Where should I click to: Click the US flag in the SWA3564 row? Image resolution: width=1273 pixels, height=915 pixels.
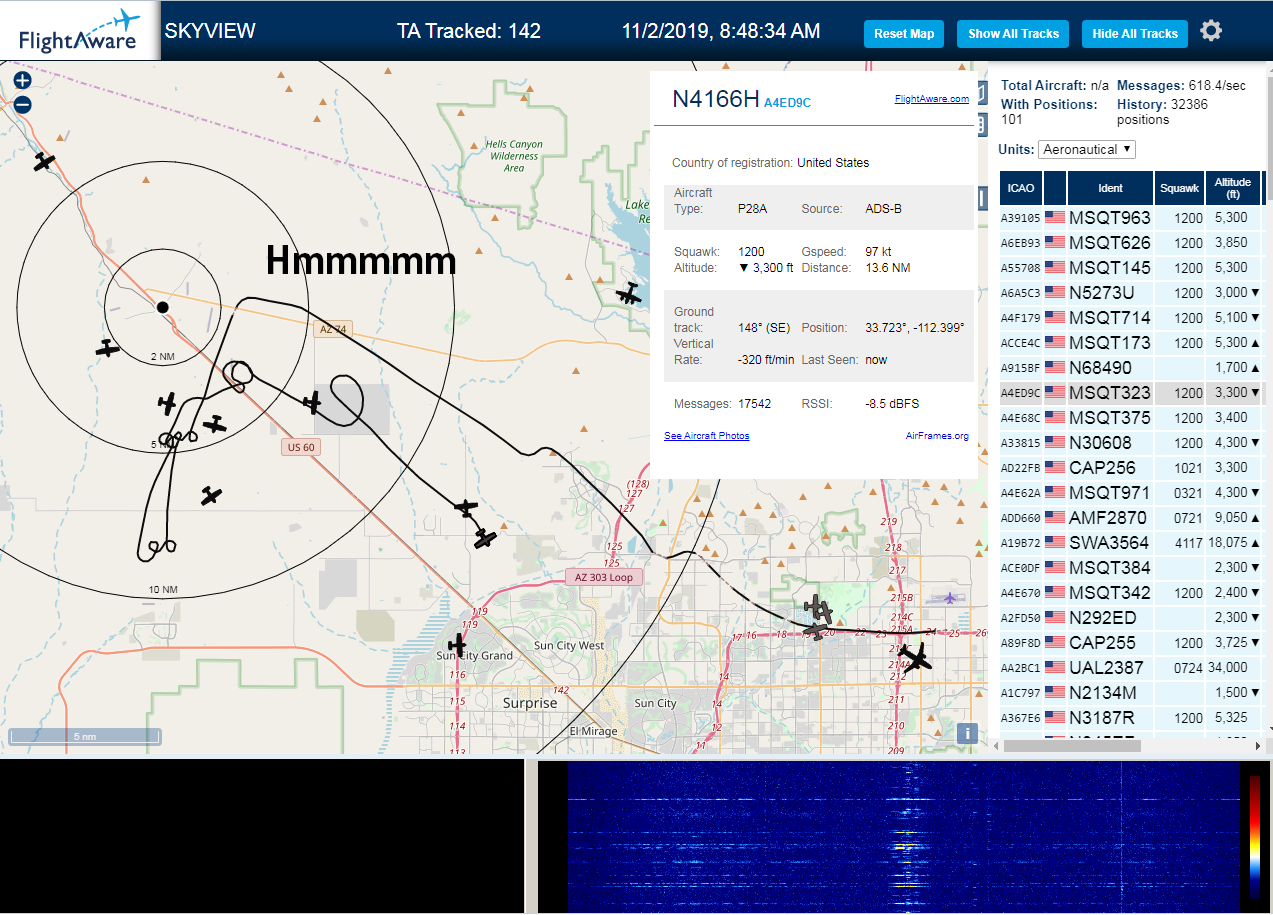point(1055,543)
